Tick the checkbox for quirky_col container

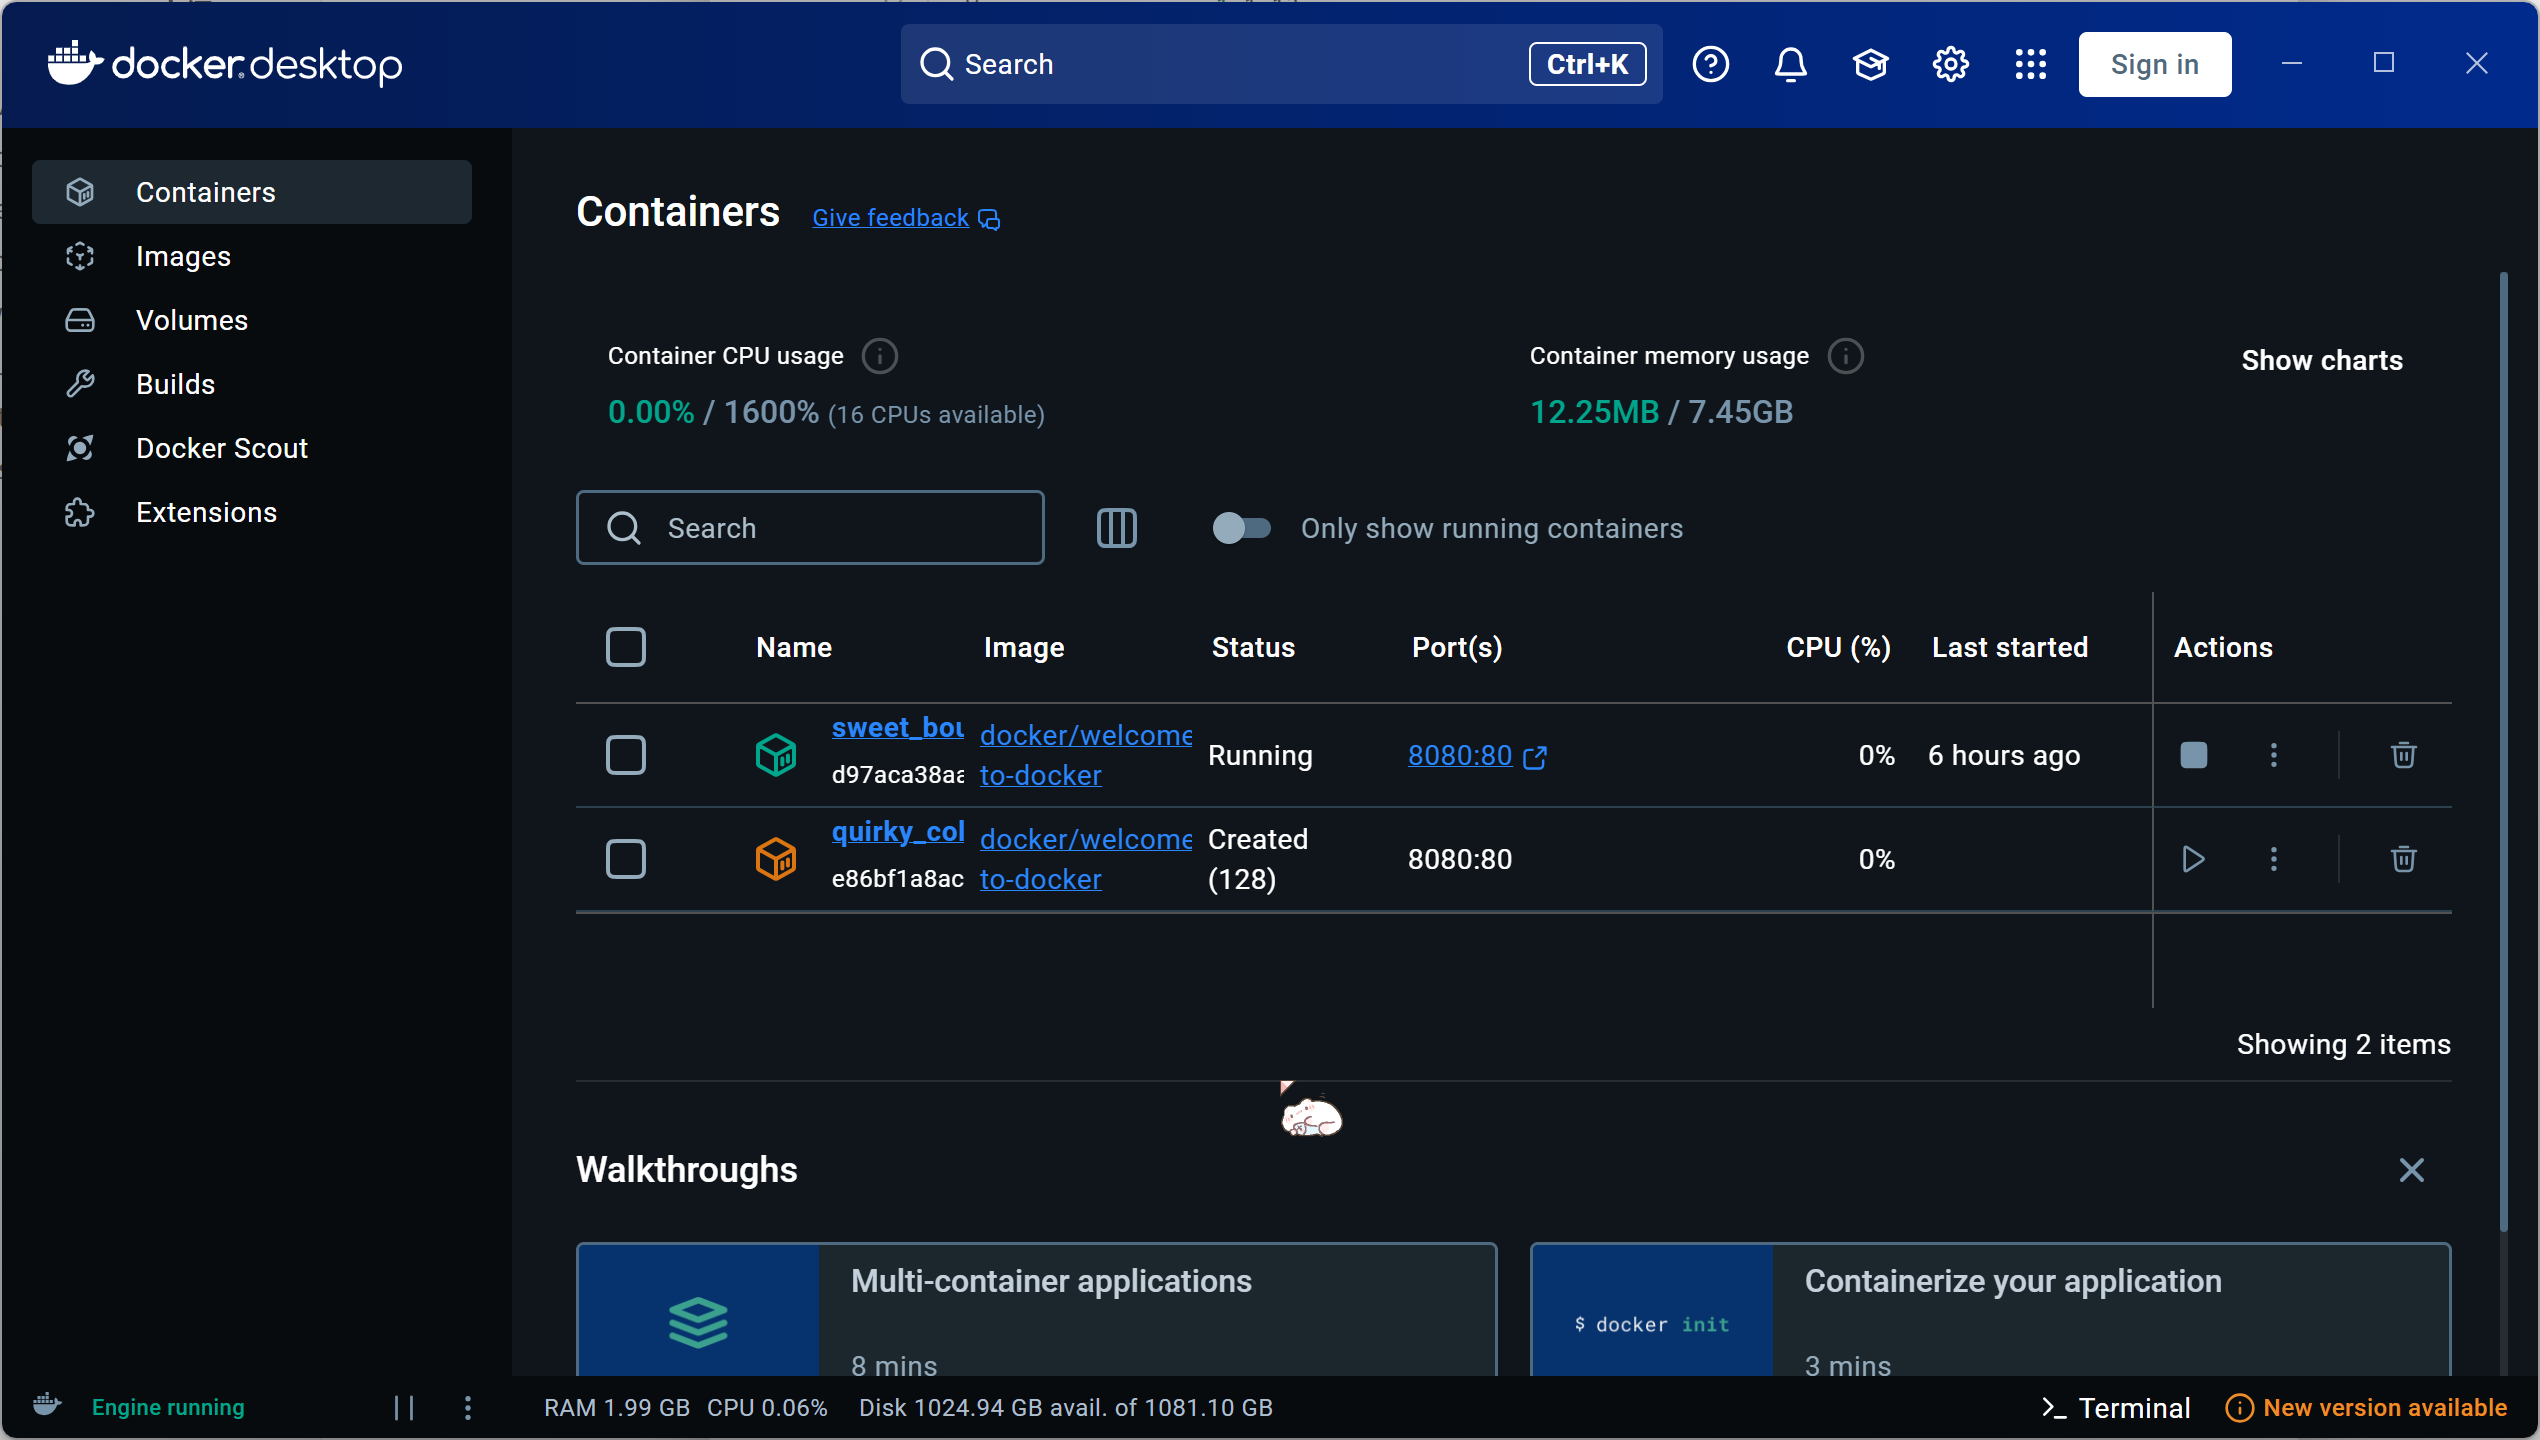pos(626,859)
